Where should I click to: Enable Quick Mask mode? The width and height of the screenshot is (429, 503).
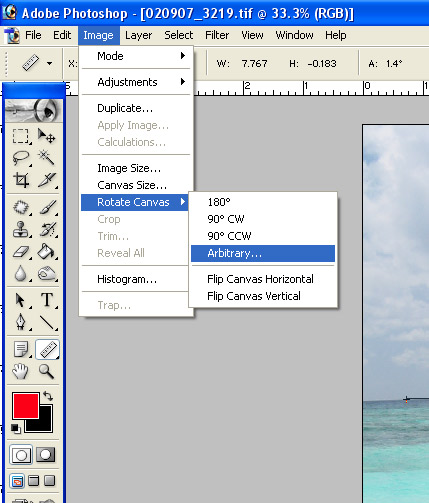[x=45, y=455]
